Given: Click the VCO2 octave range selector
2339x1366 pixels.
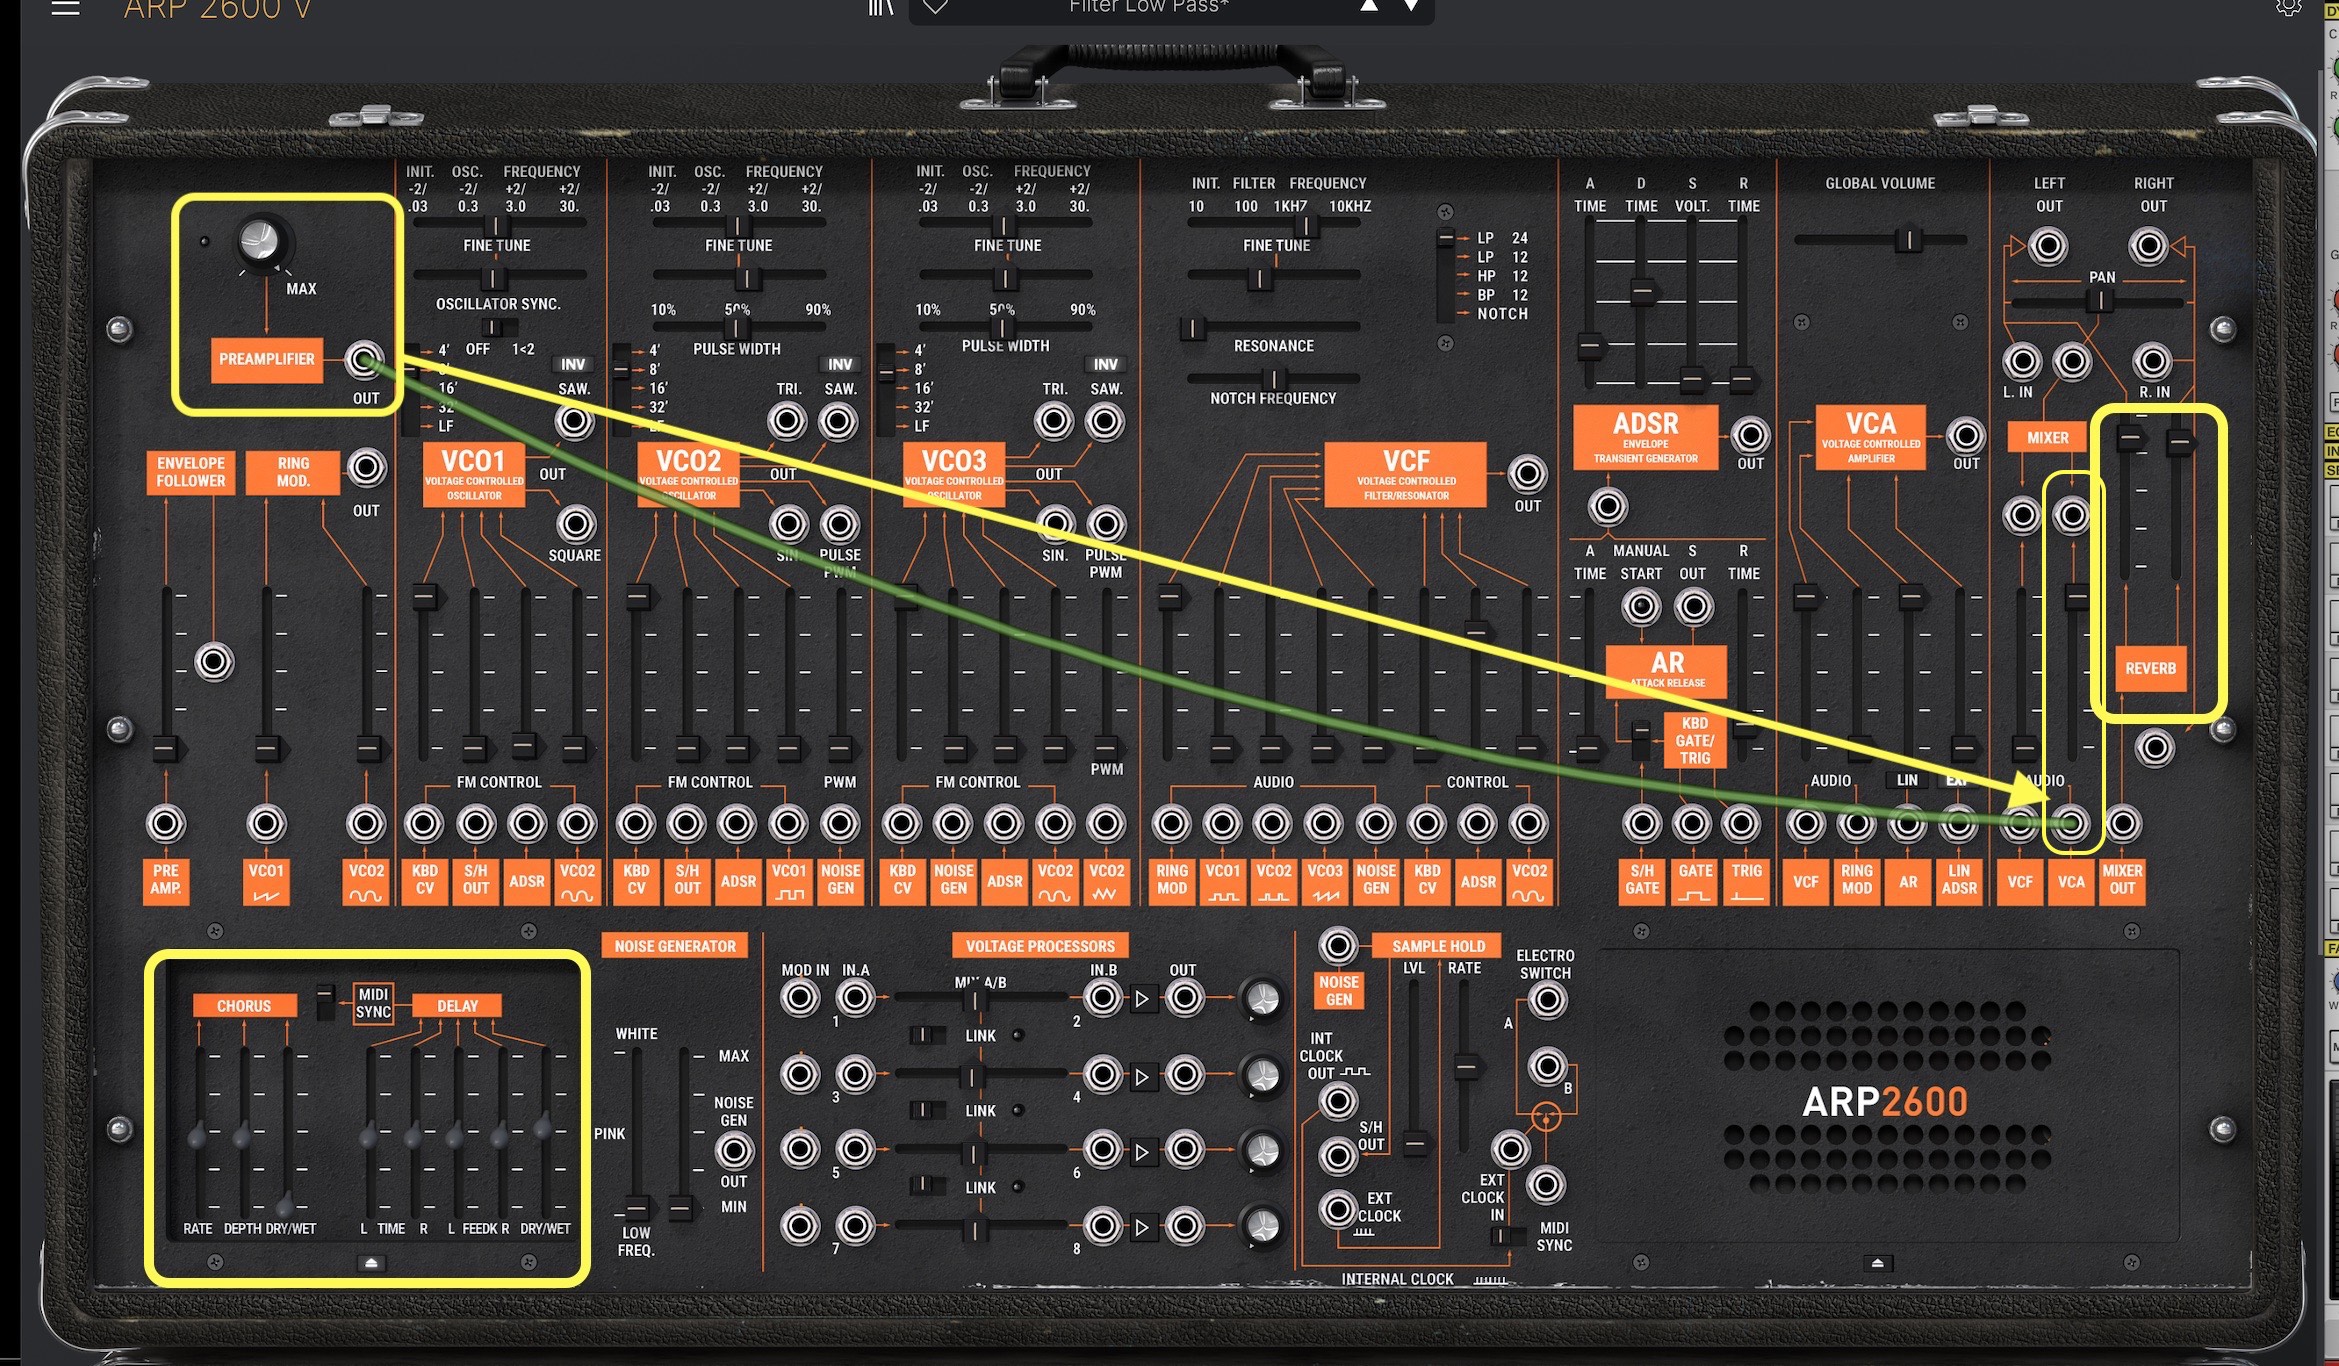Looking at the screenshot, I should (622, 388).
